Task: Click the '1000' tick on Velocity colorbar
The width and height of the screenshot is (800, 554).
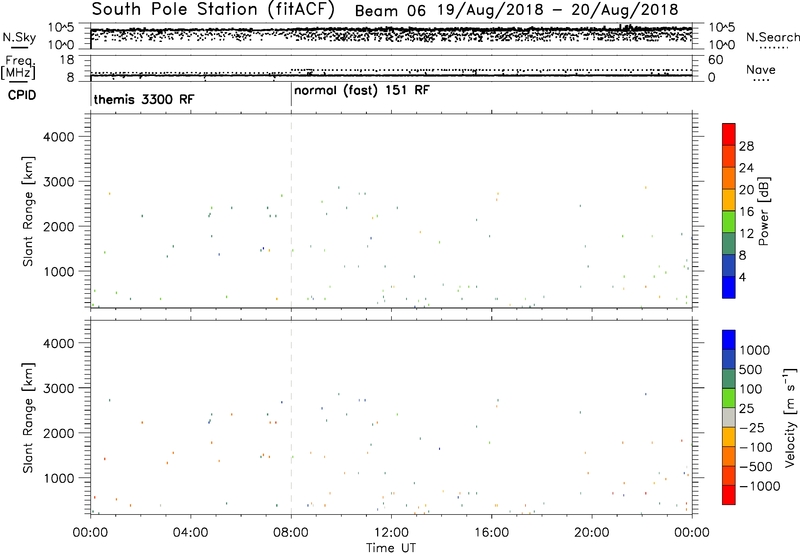Action: [x=754, y=350]
